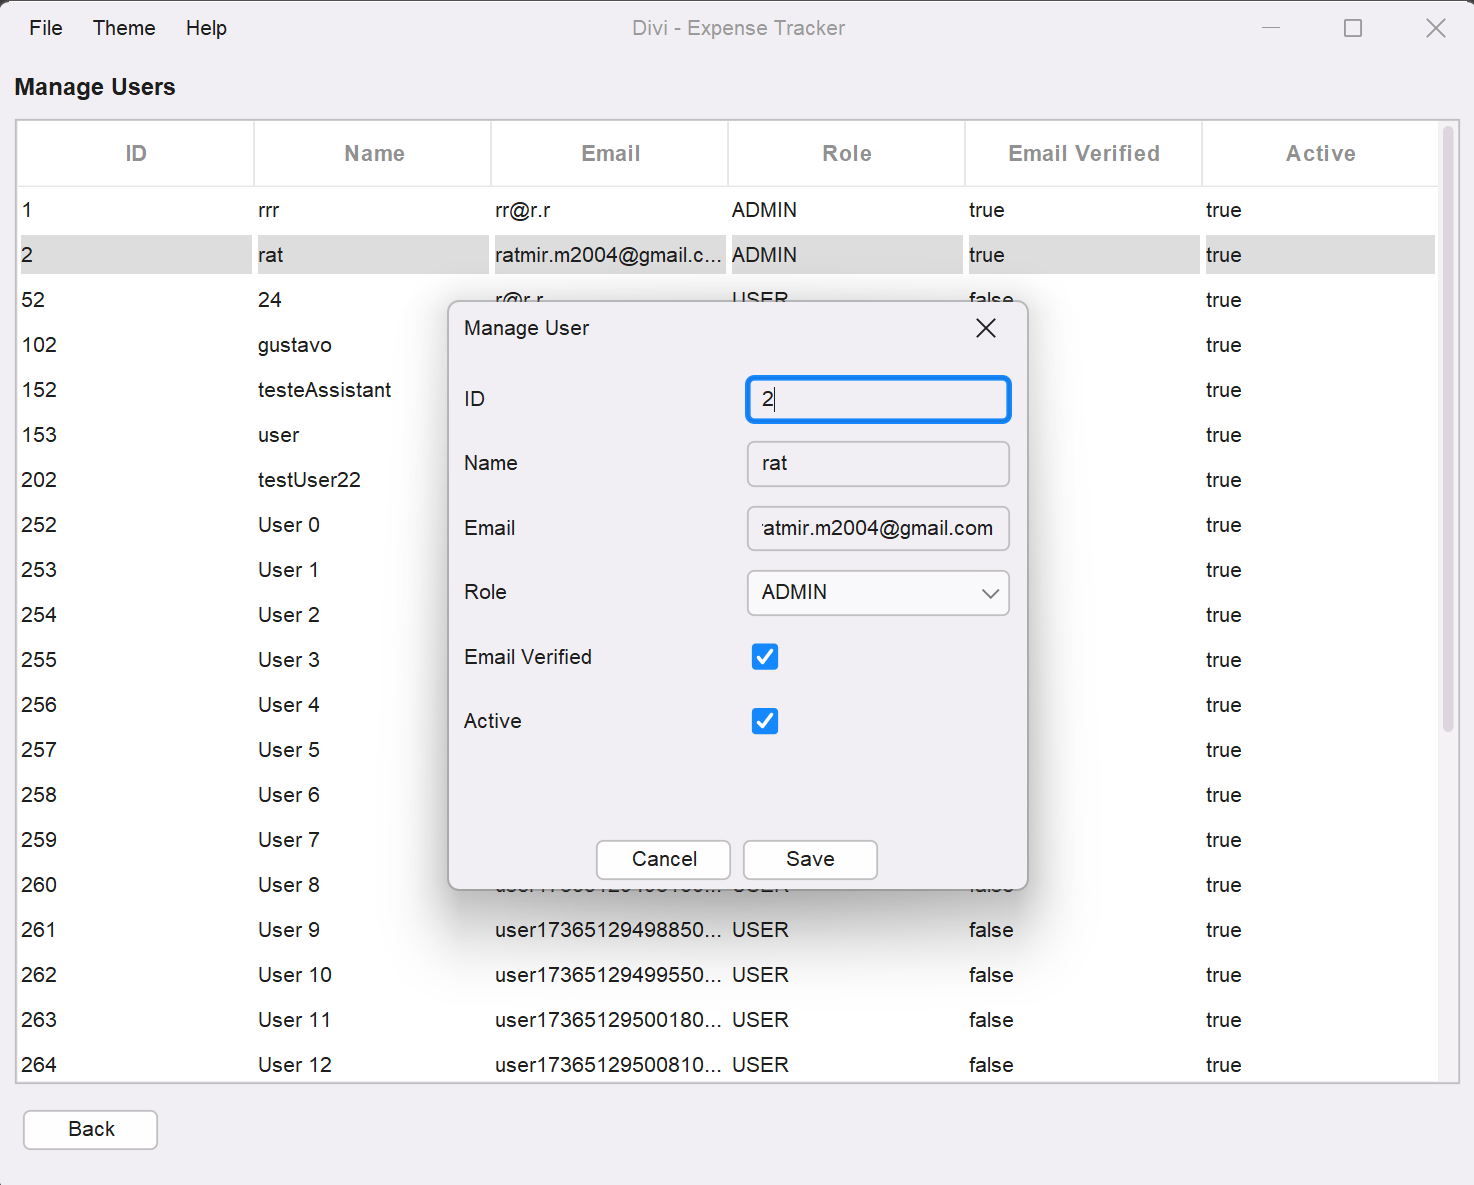Close the Manage User dialog
The height and width of the screenshot is (1185, 1474).
click(985, 328)
